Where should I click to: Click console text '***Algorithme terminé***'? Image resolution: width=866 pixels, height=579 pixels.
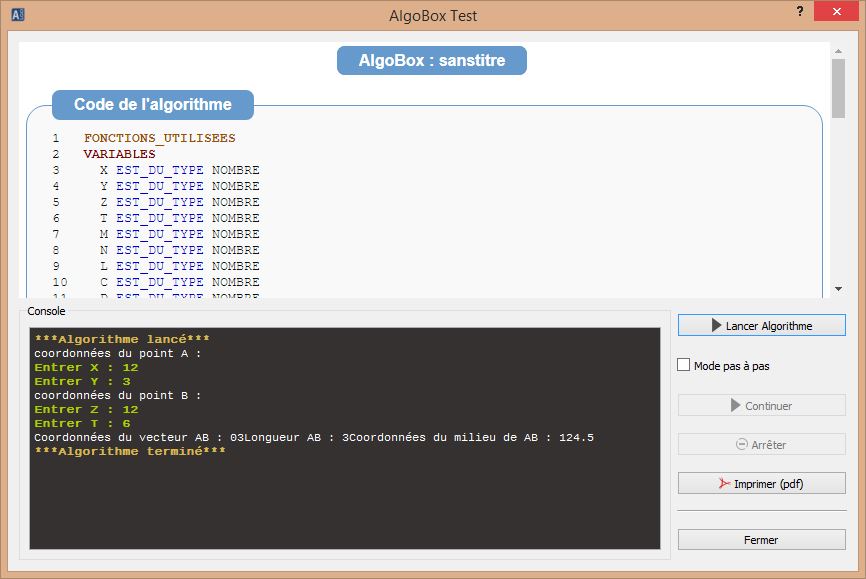coord(130,451)
